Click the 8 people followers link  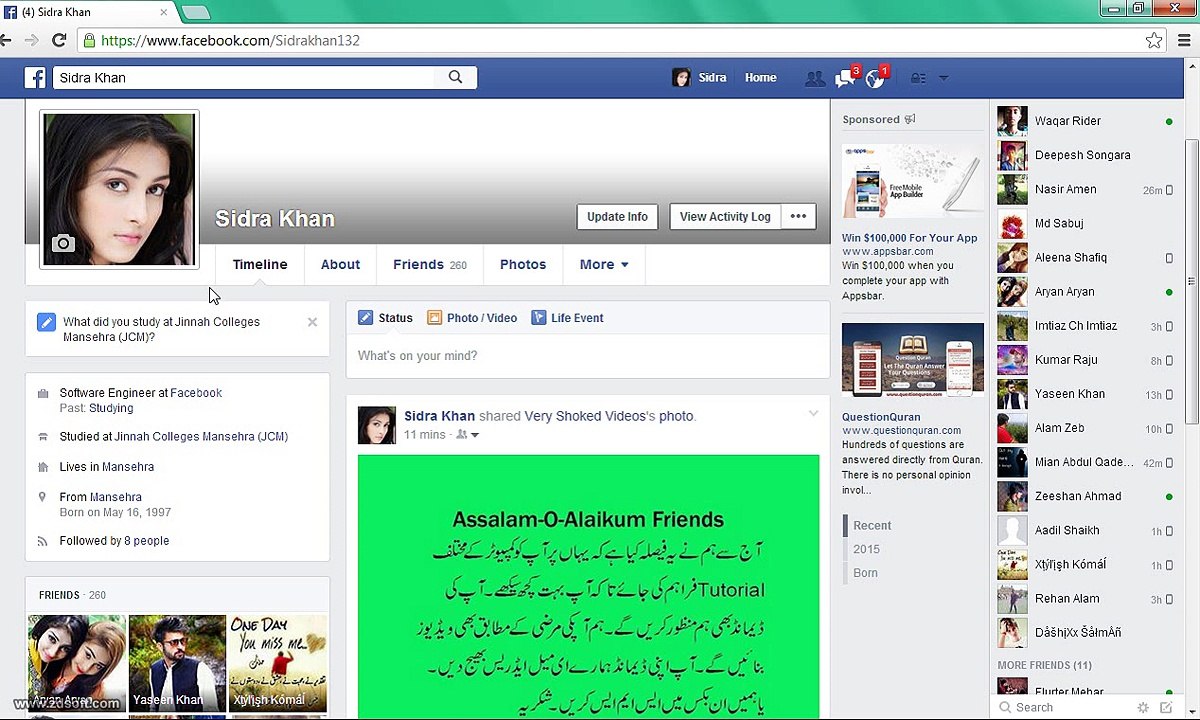click(146, 541)
